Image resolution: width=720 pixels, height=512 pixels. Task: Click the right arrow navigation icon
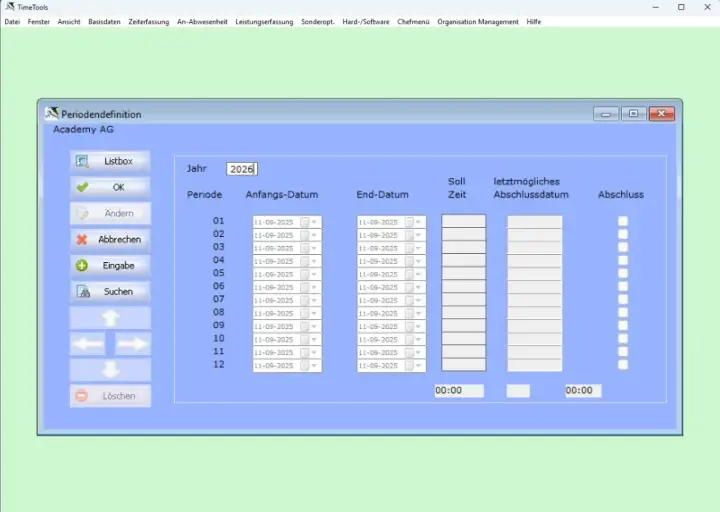pos(133,344)
